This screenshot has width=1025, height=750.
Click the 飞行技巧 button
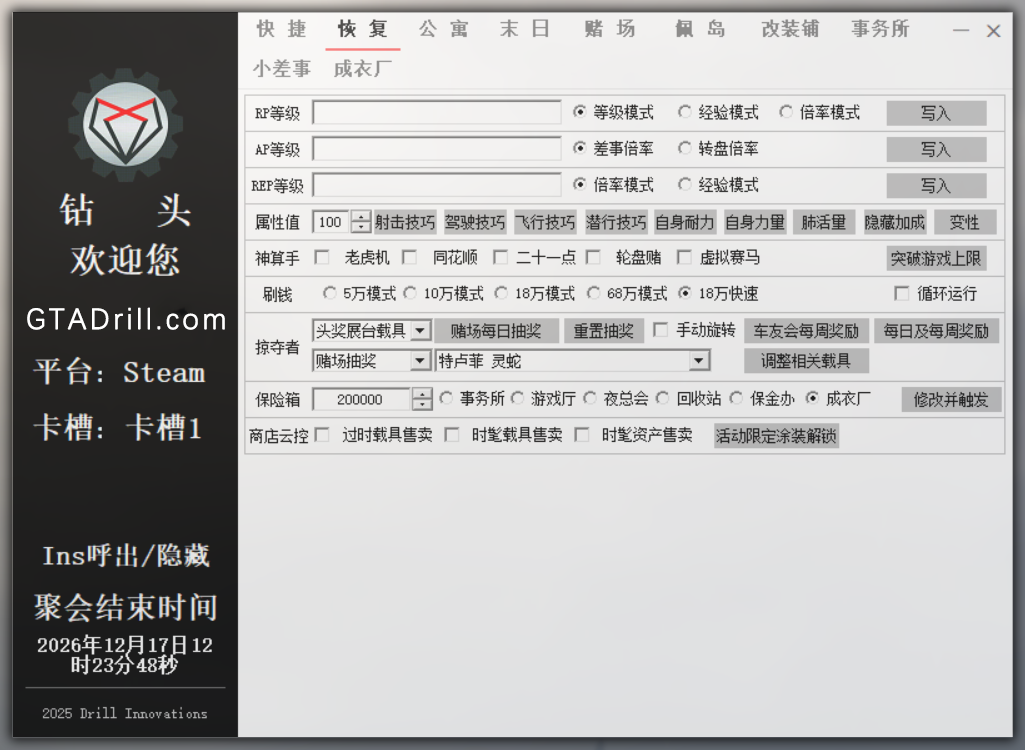(546, 222)
